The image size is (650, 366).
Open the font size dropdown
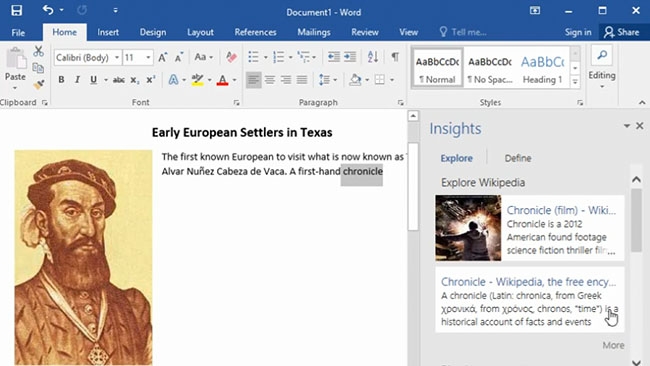click(148, 58)
